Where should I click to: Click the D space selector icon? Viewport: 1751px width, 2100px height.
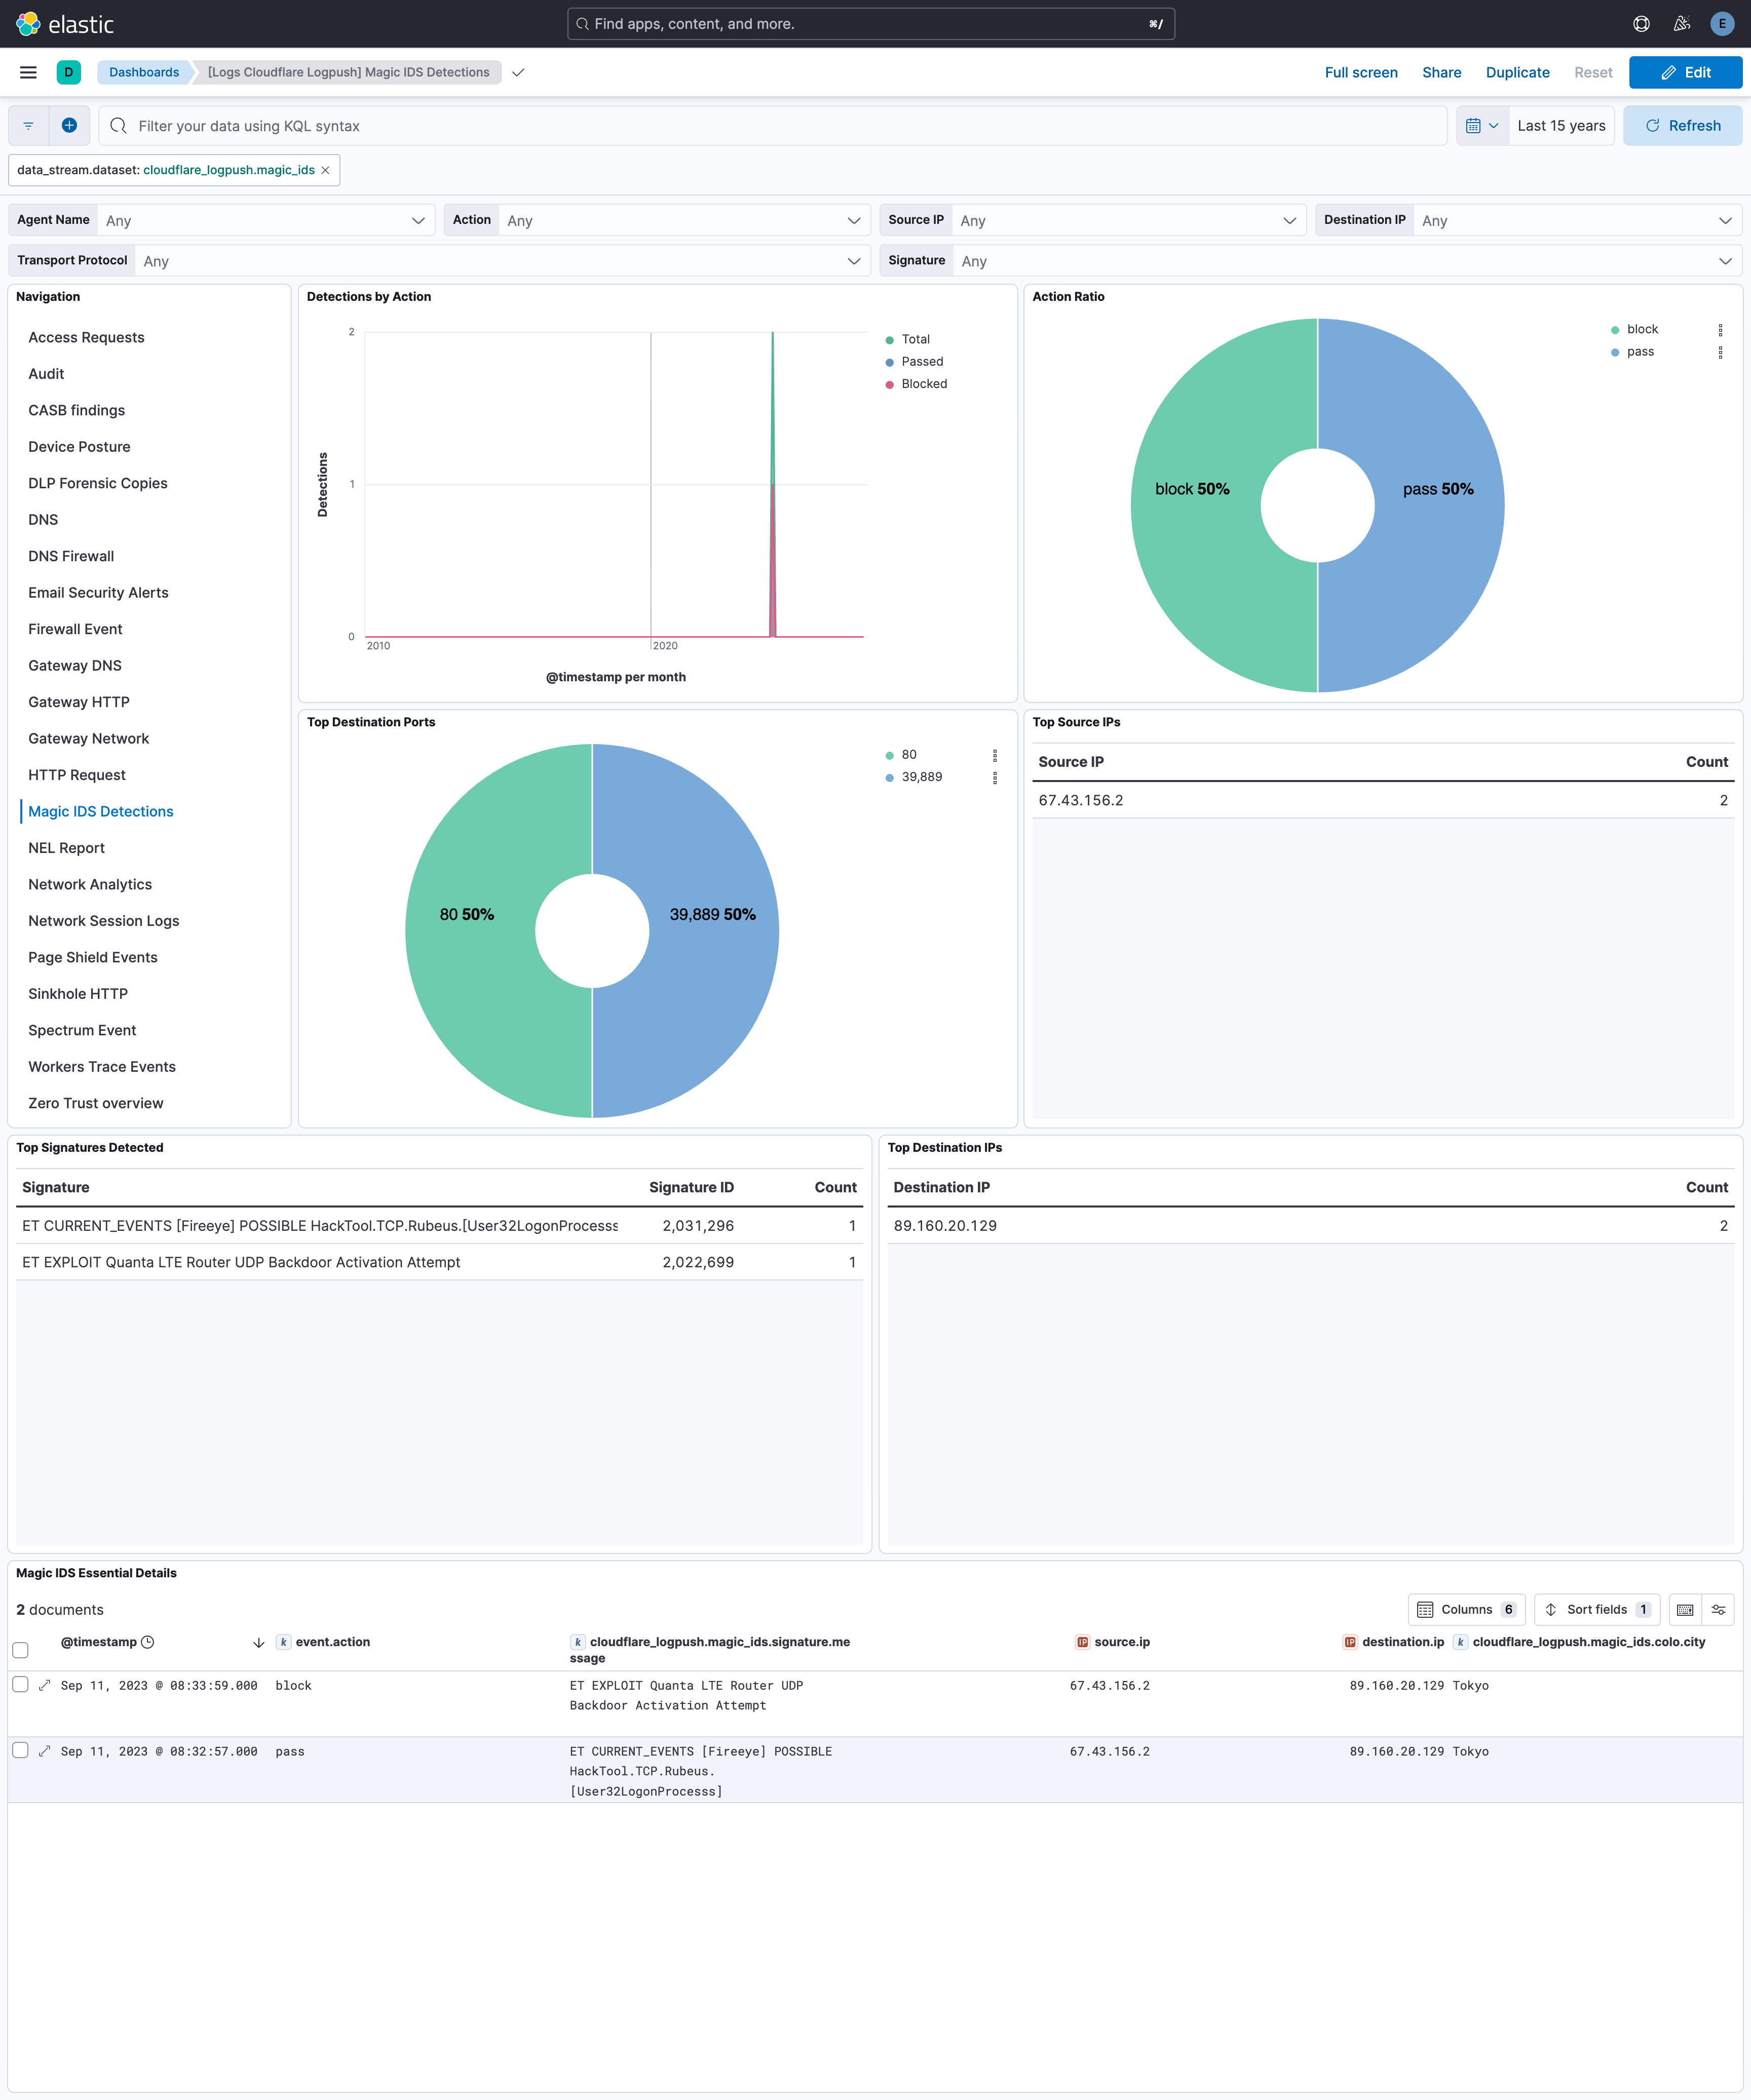69,72
